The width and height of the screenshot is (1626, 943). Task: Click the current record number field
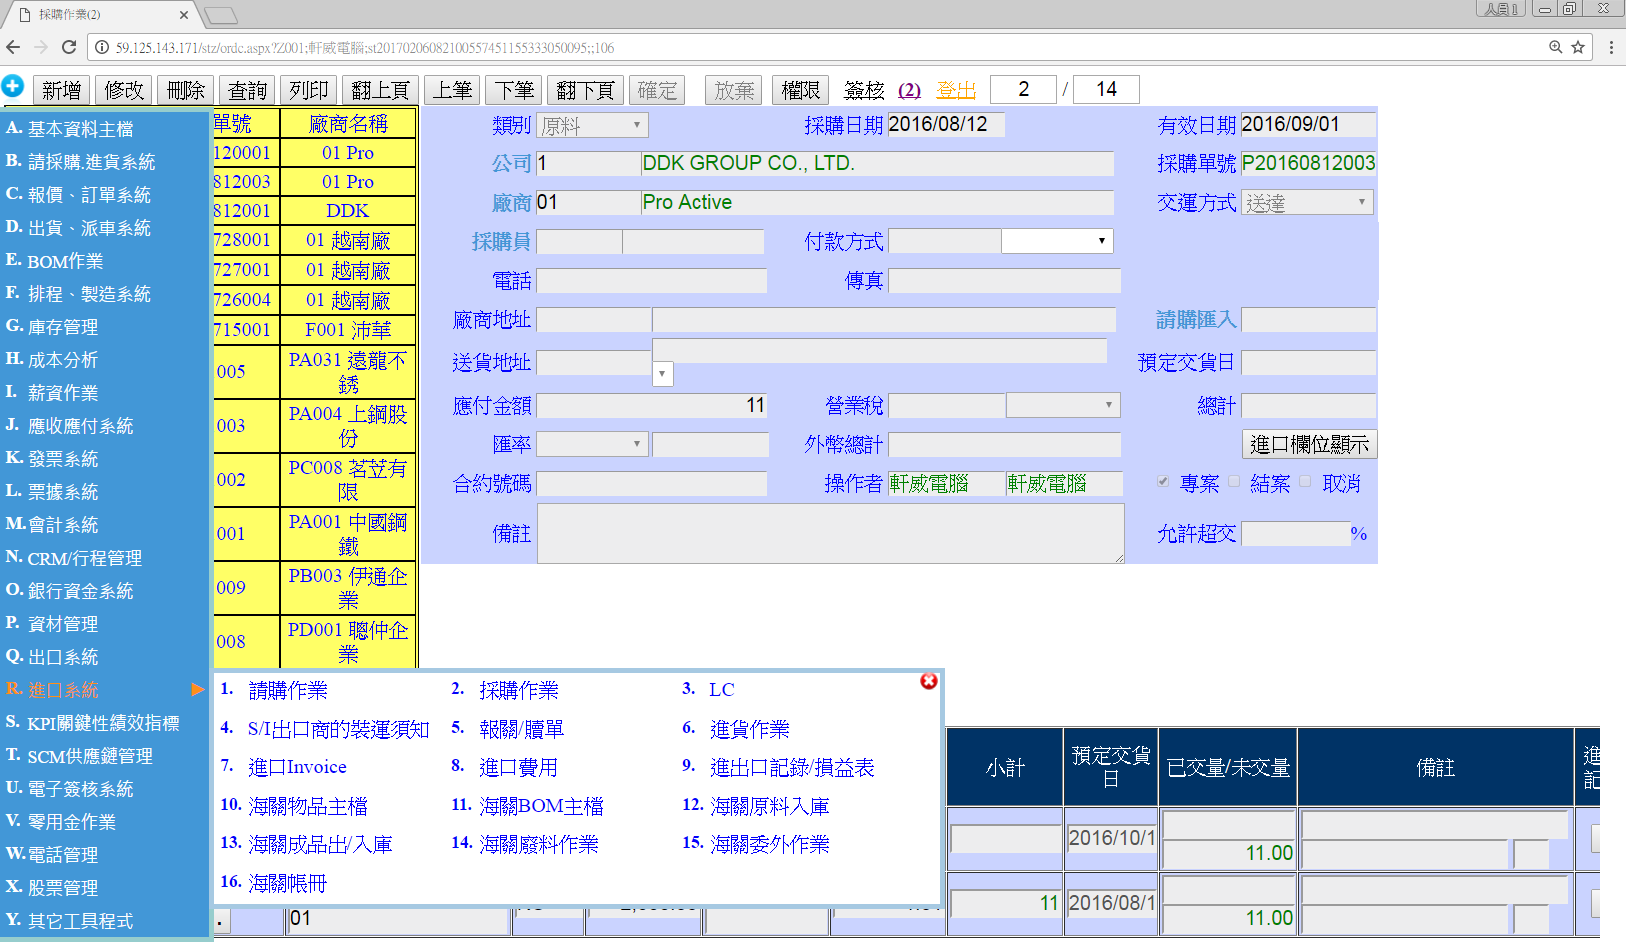[x=1023, y=90]
